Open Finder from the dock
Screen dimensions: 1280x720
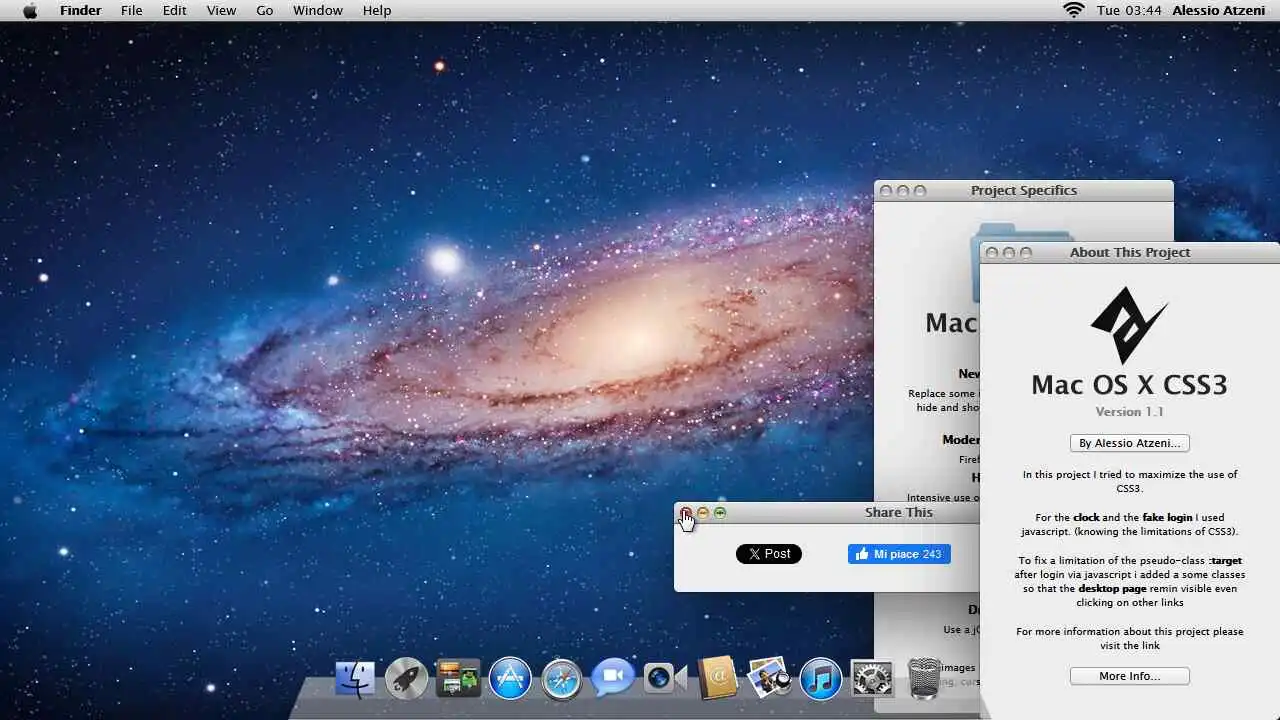tap(355, 679)
